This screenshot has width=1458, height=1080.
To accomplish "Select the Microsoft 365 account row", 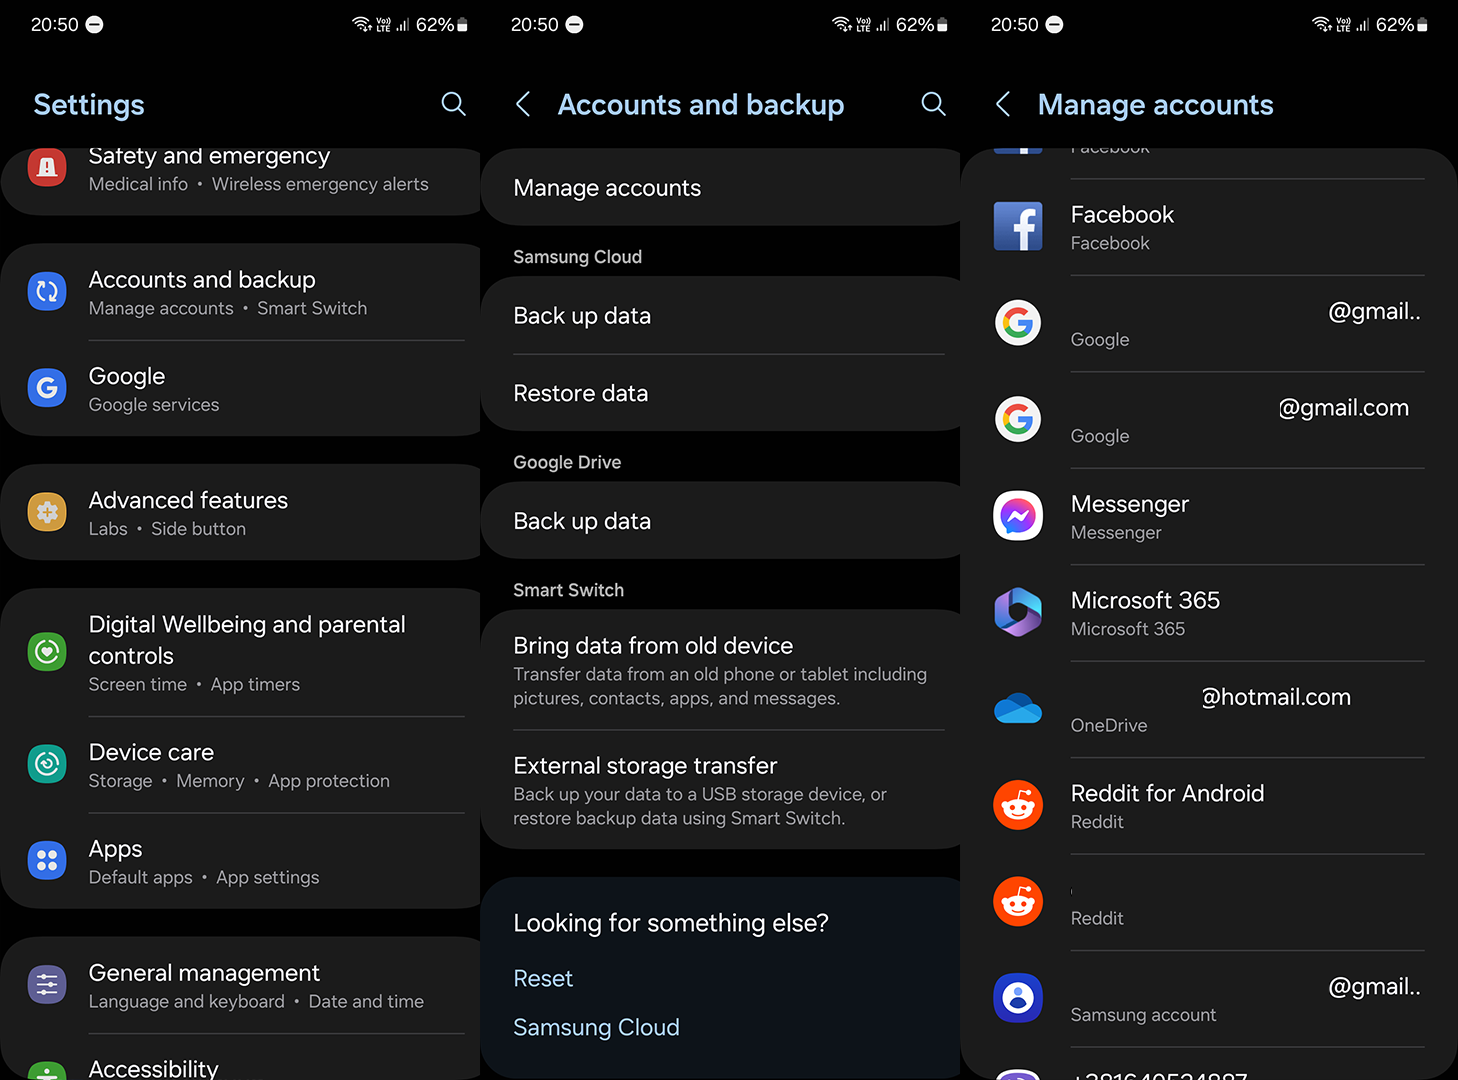I will point(1208,613).
